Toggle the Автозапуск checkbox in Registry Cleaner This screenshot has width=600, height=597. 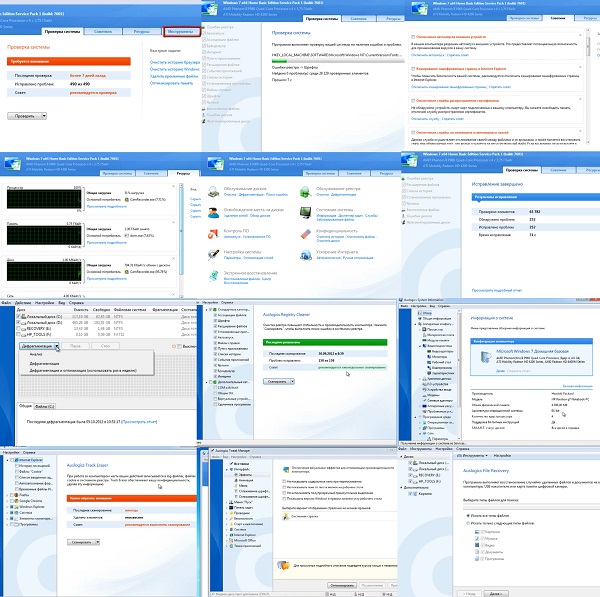tap(215, 337)
